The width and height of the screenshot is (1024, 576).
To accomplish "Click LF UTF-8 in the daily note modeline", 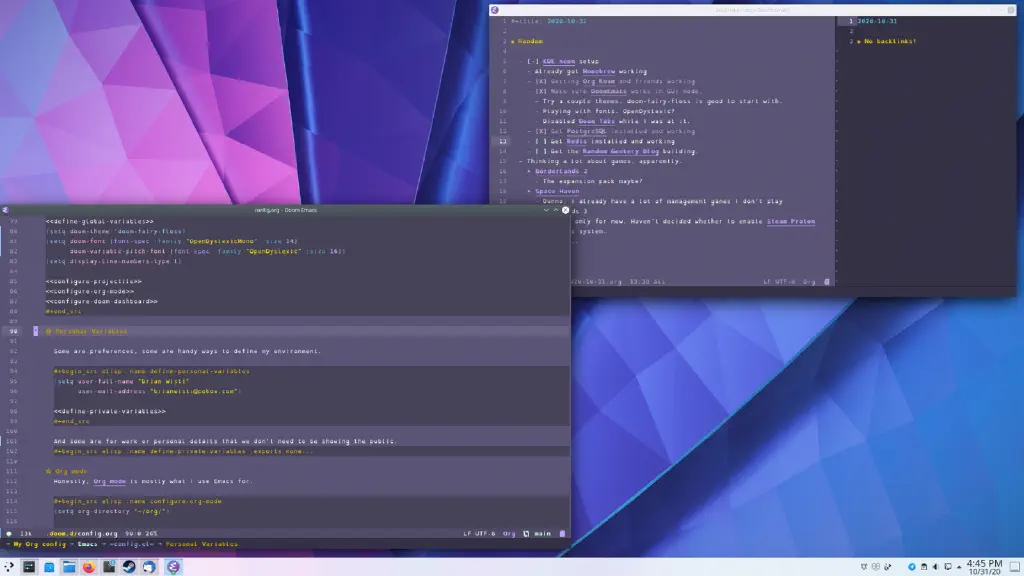I will (779, 281).
